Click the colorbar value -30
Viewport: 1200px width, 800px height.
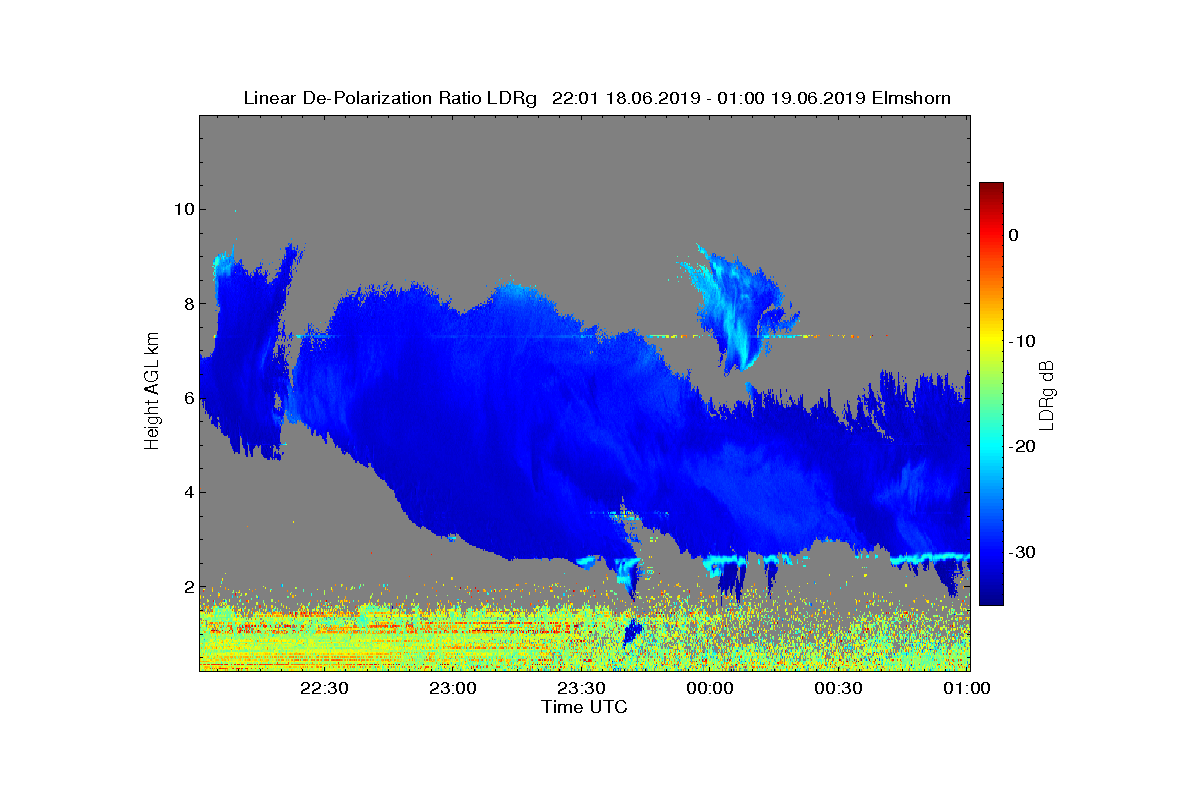click(1024, 552)
